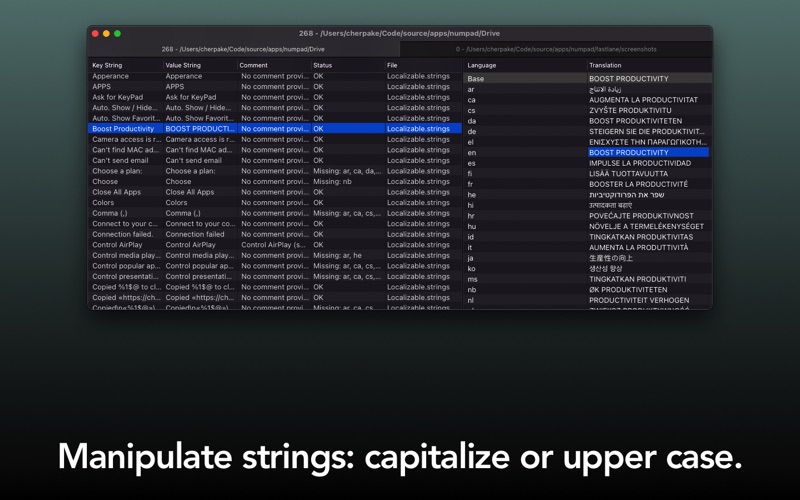This screenshot has height=500, width=800.
Task: Select the Control AirPlay key row
Action: pos(275,245)
